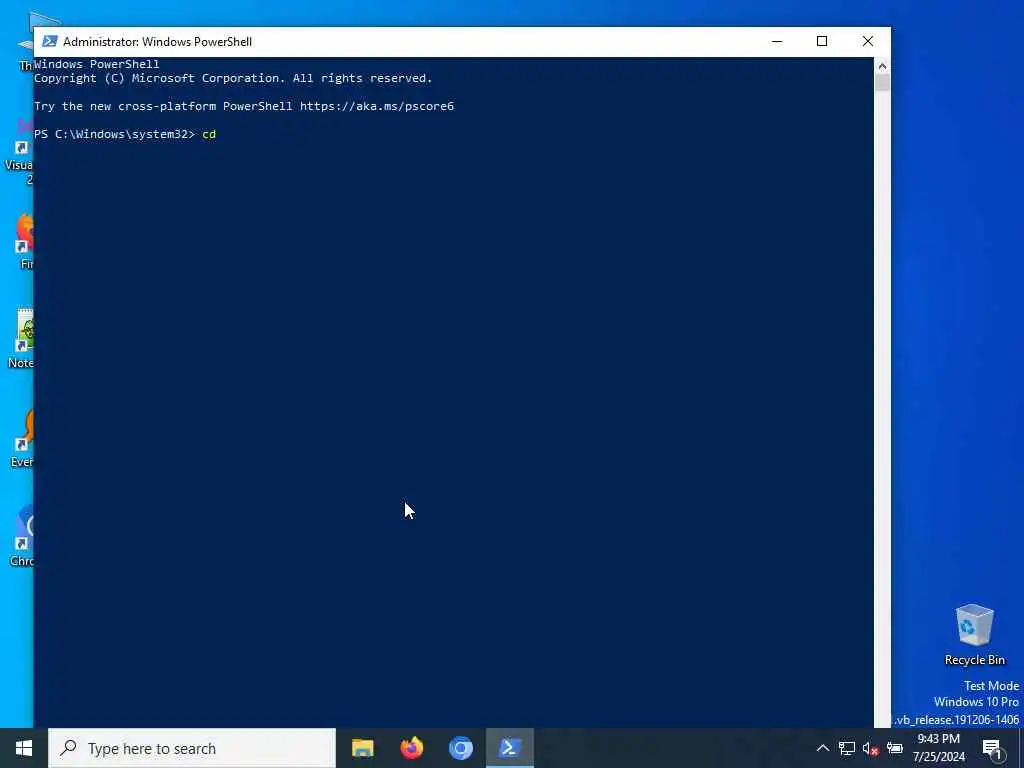Viewport: 1024px width, 768px height.
Task: Click the 'PS C:\Windows\system32>' prompt text
Action: (x=114, y=134)
